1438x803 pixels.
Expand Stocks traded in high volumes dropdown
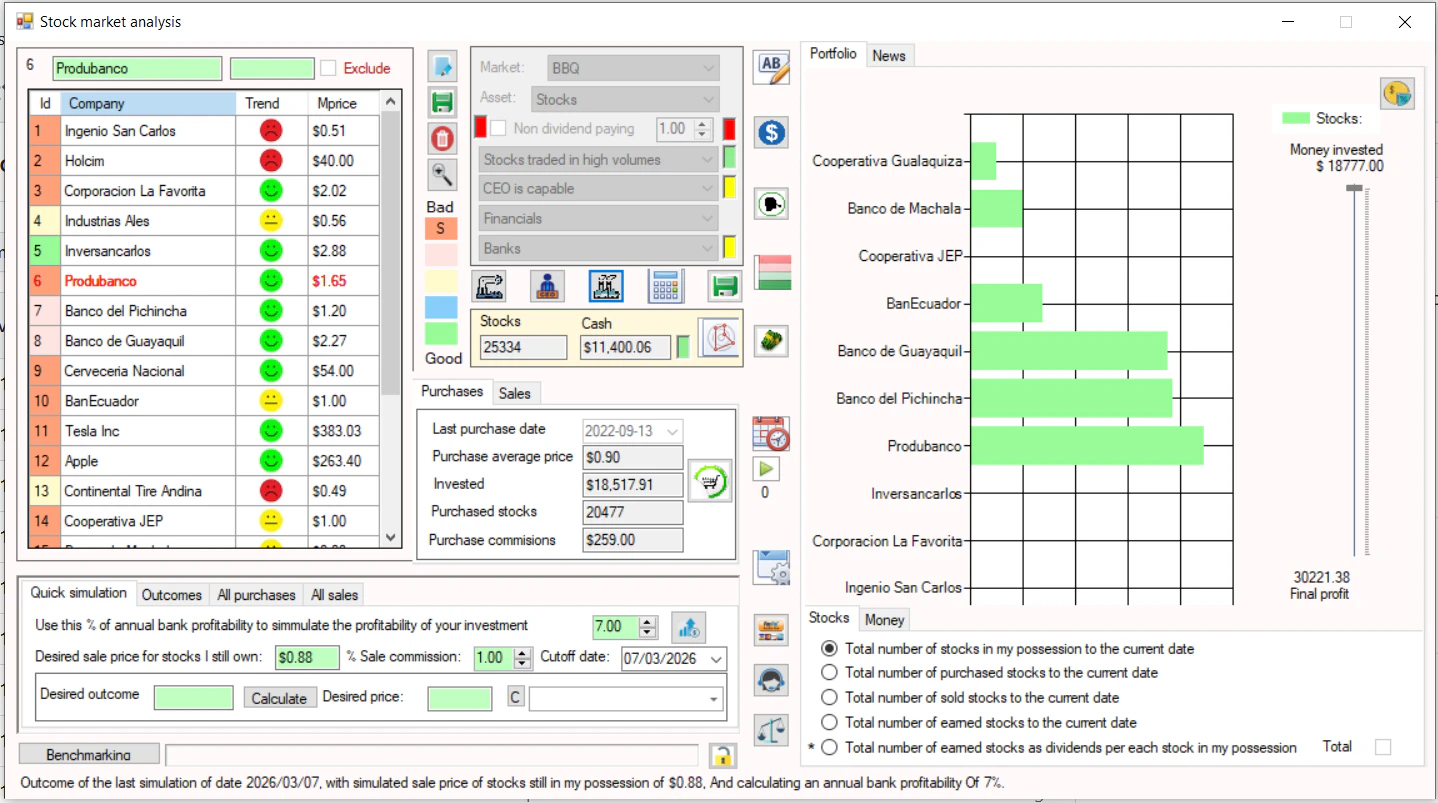coord(597,159)
